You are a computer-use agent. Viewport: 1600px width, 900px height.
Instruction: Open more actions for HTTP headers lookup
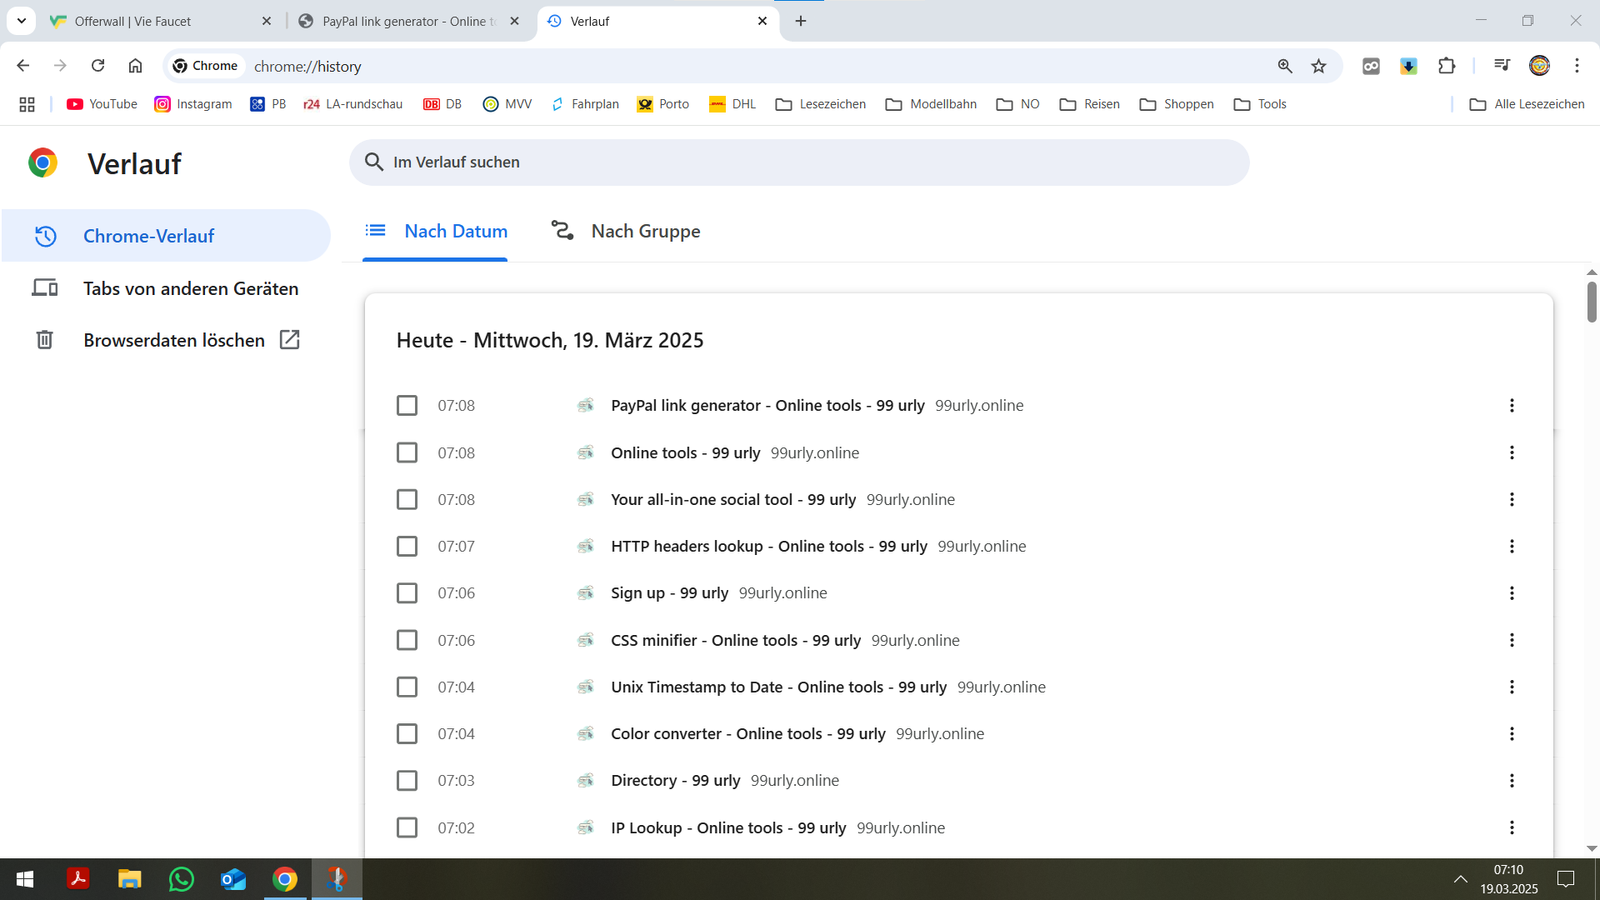[1512, 546]
